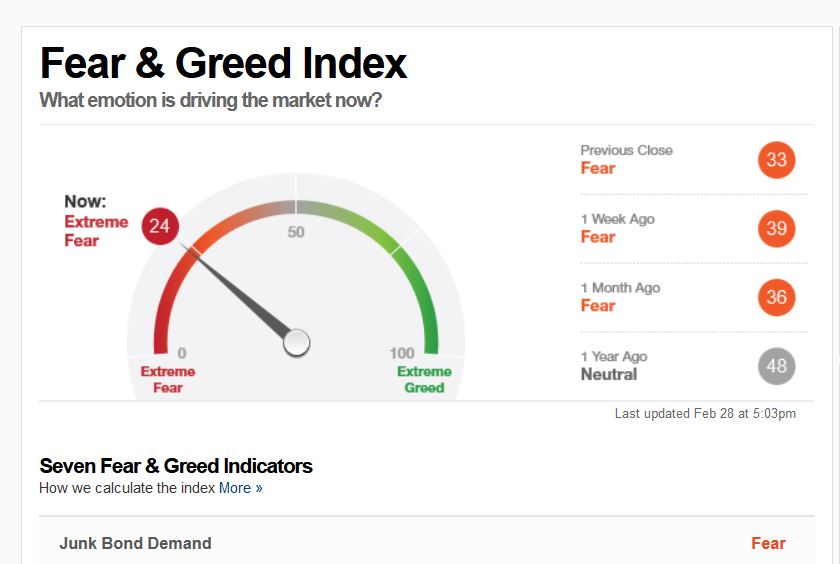Click the orange 33 Previous Close badge
Screen dimensions: 840x564
pos(776,160)
